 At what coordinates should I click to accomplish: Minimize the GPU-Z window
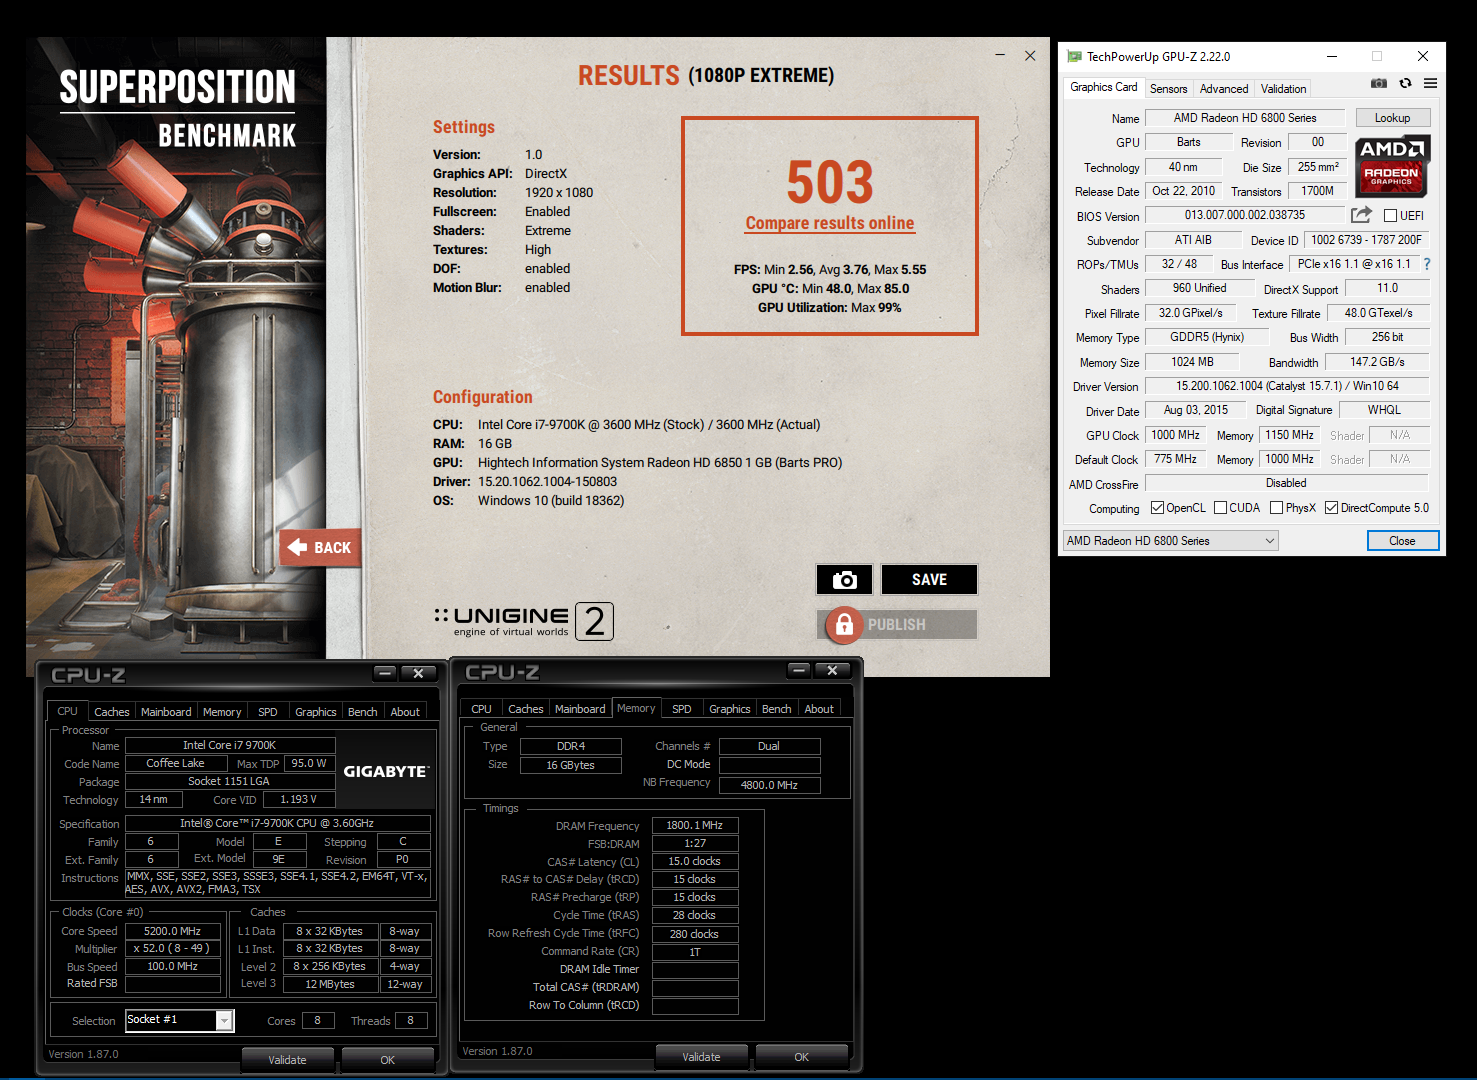[x=1332, y=57]
